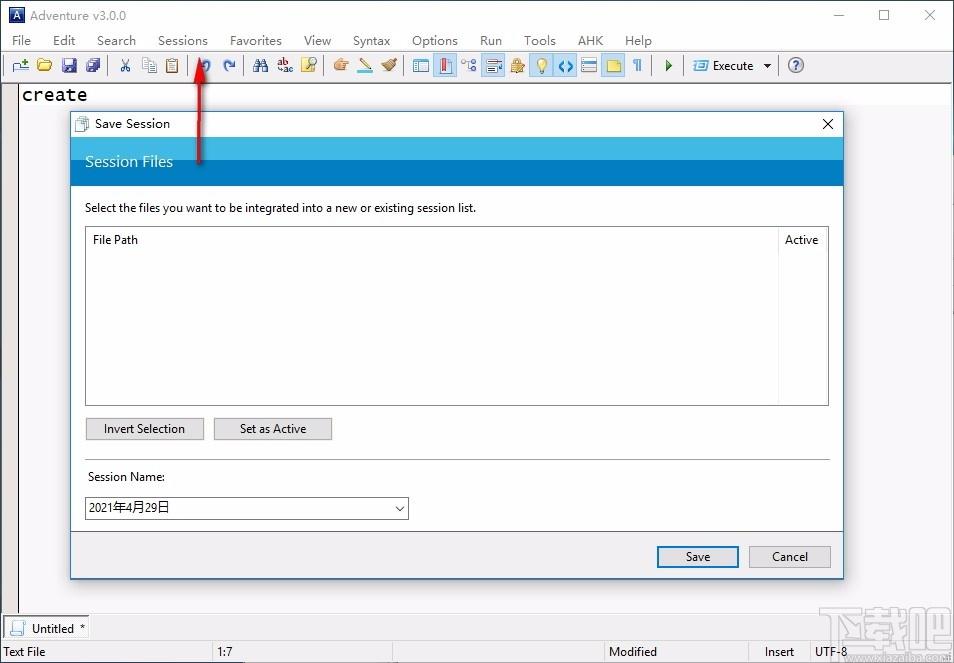Toggle the light bulb toolbar option
This screenshot has height=663, width=954.
[x=541, y=65]
